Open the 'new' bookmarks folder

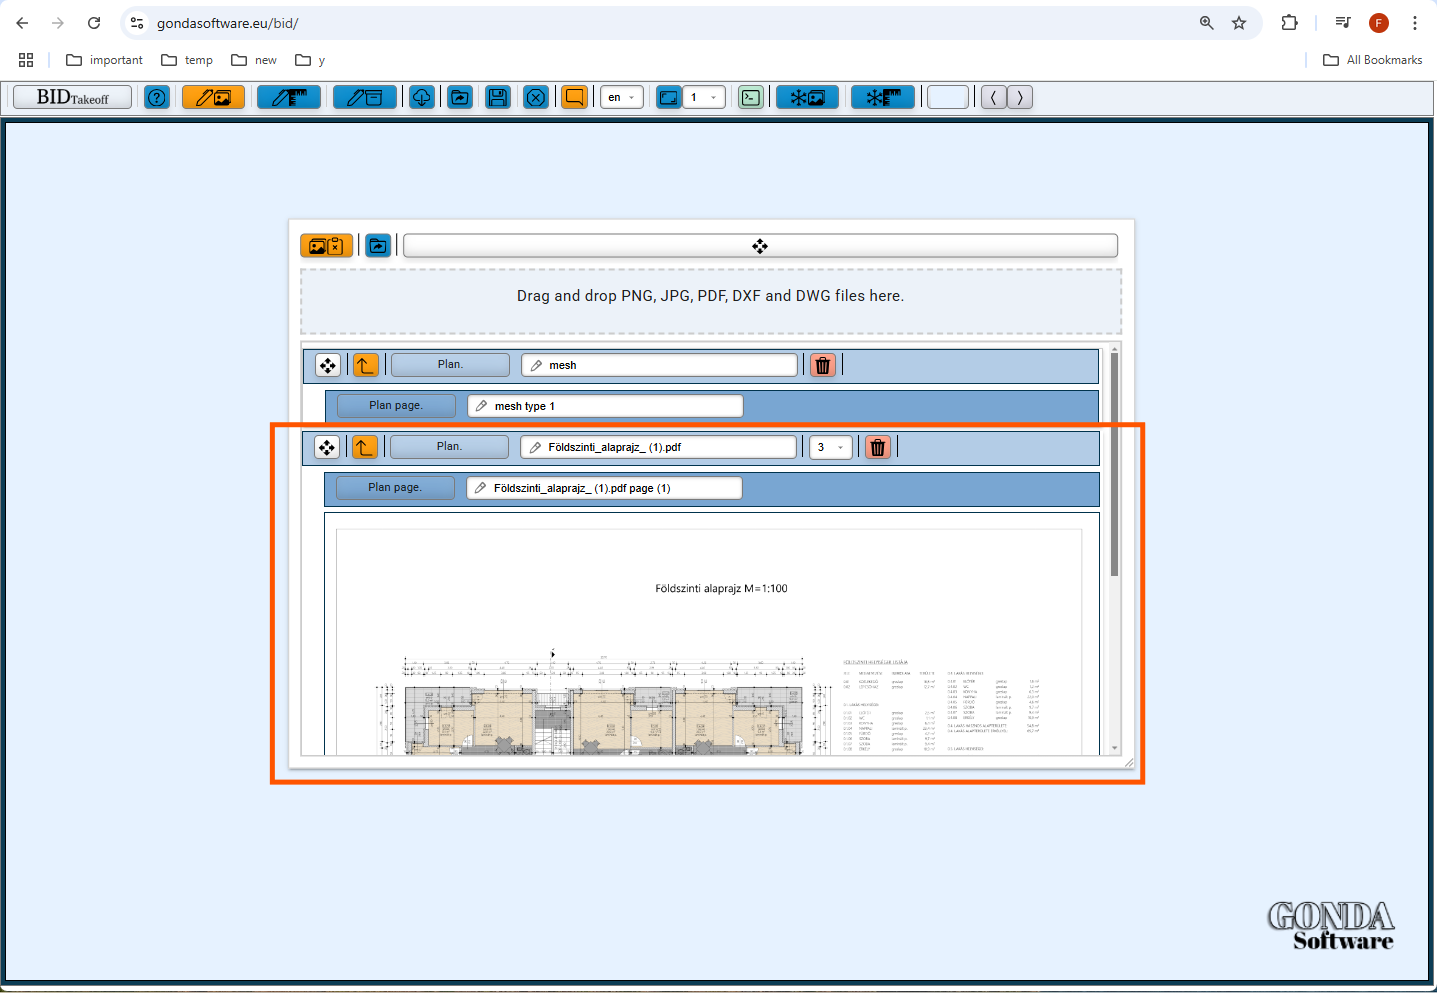coord(254,60)
